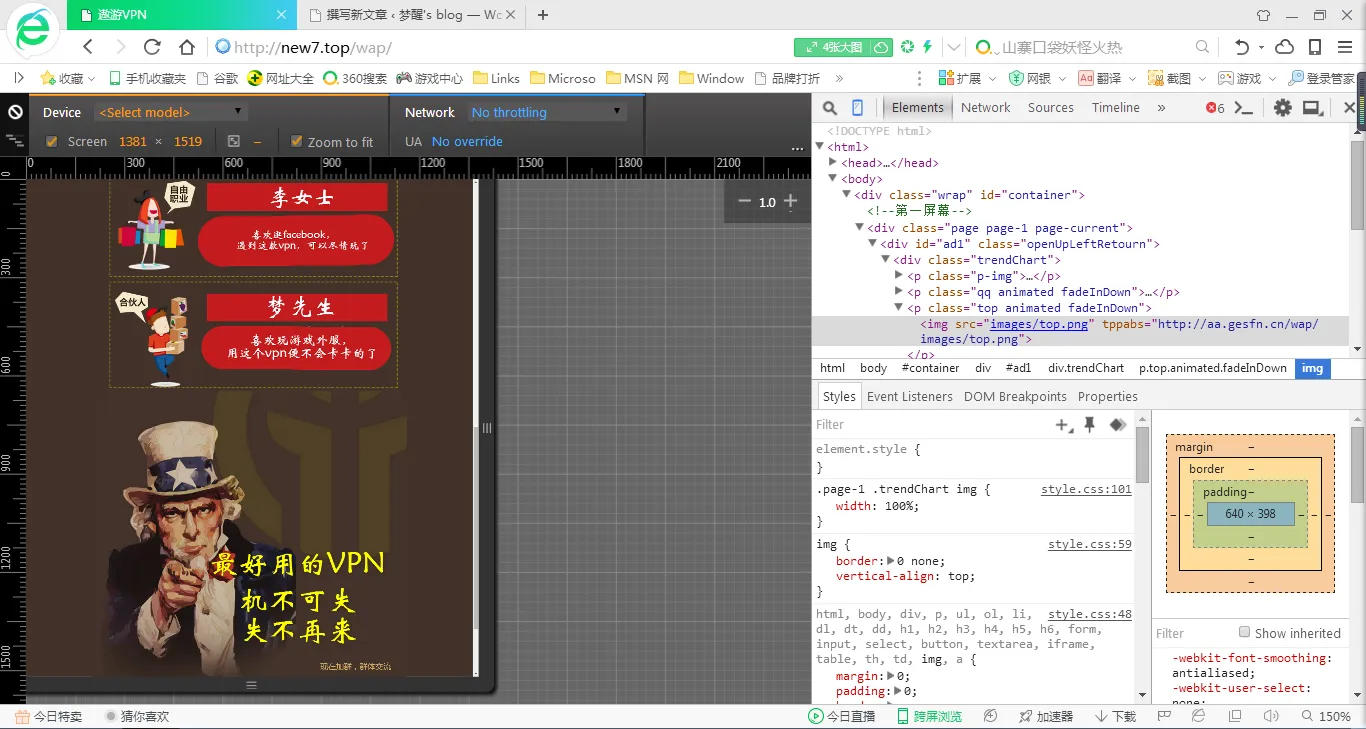Image resolution: width=1366 pixels, height=729 pixels.
Task: Open the style.css:48 source link
Action: (x=1090, y=614)
